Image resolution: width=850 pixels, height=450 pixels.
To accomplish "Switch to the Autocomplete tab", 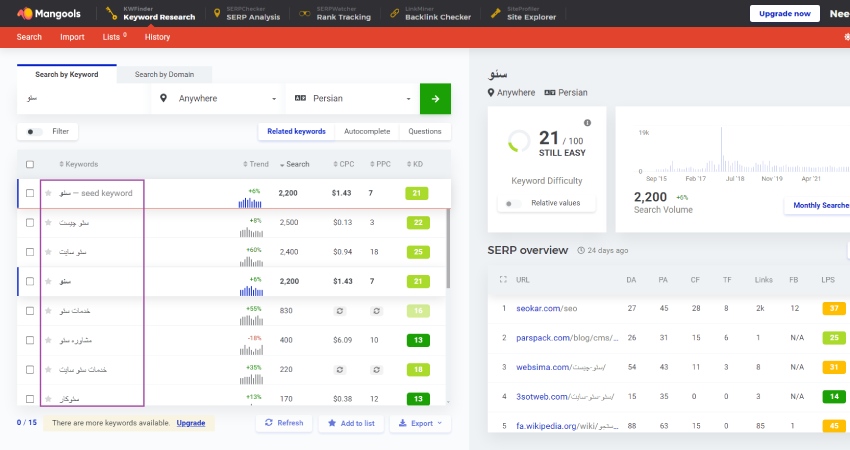I will pyautogui.click(x=367, y=131).
